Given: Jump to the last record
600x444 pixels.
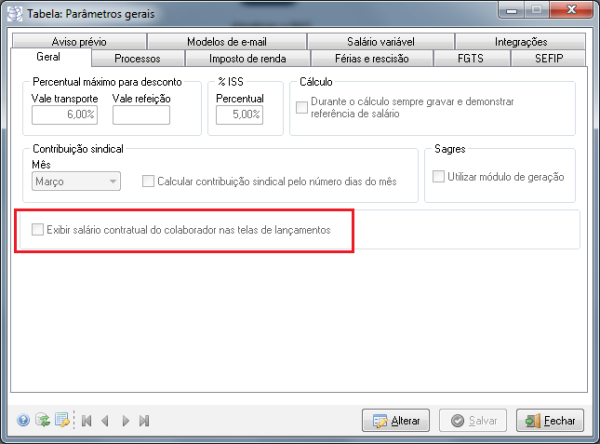Looking at the screenshot, I should [x=145, y=421].
